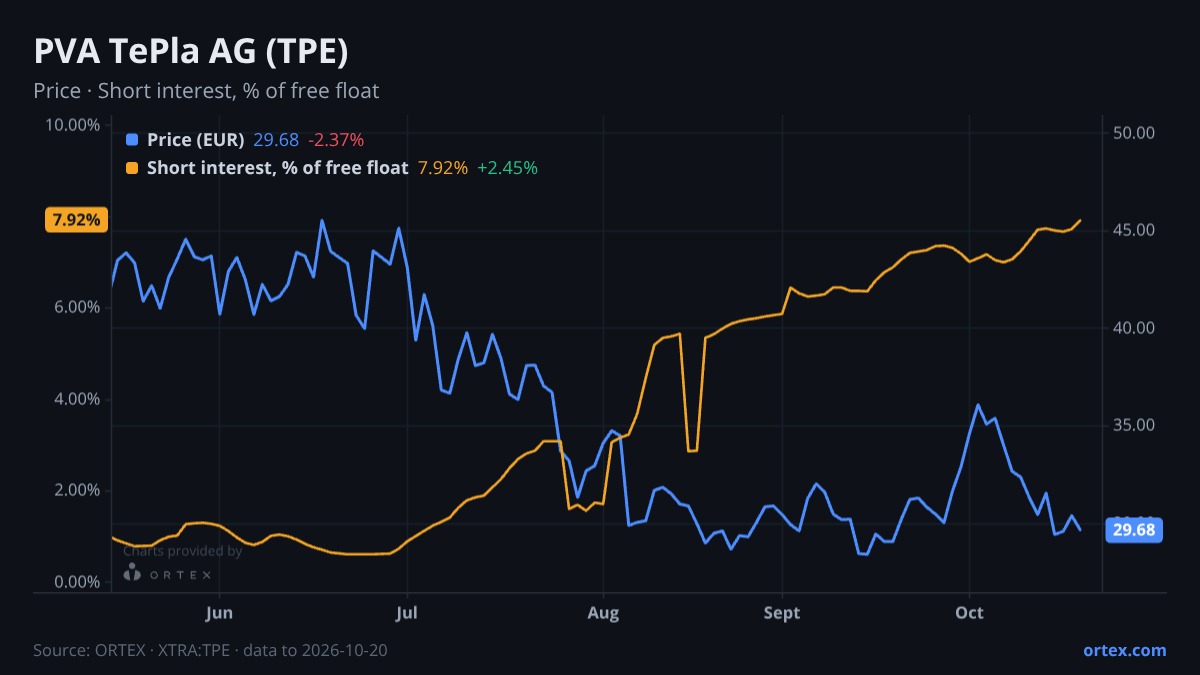
Task: Toggle the Short interest, % of free float label
Action: (277, 168)
